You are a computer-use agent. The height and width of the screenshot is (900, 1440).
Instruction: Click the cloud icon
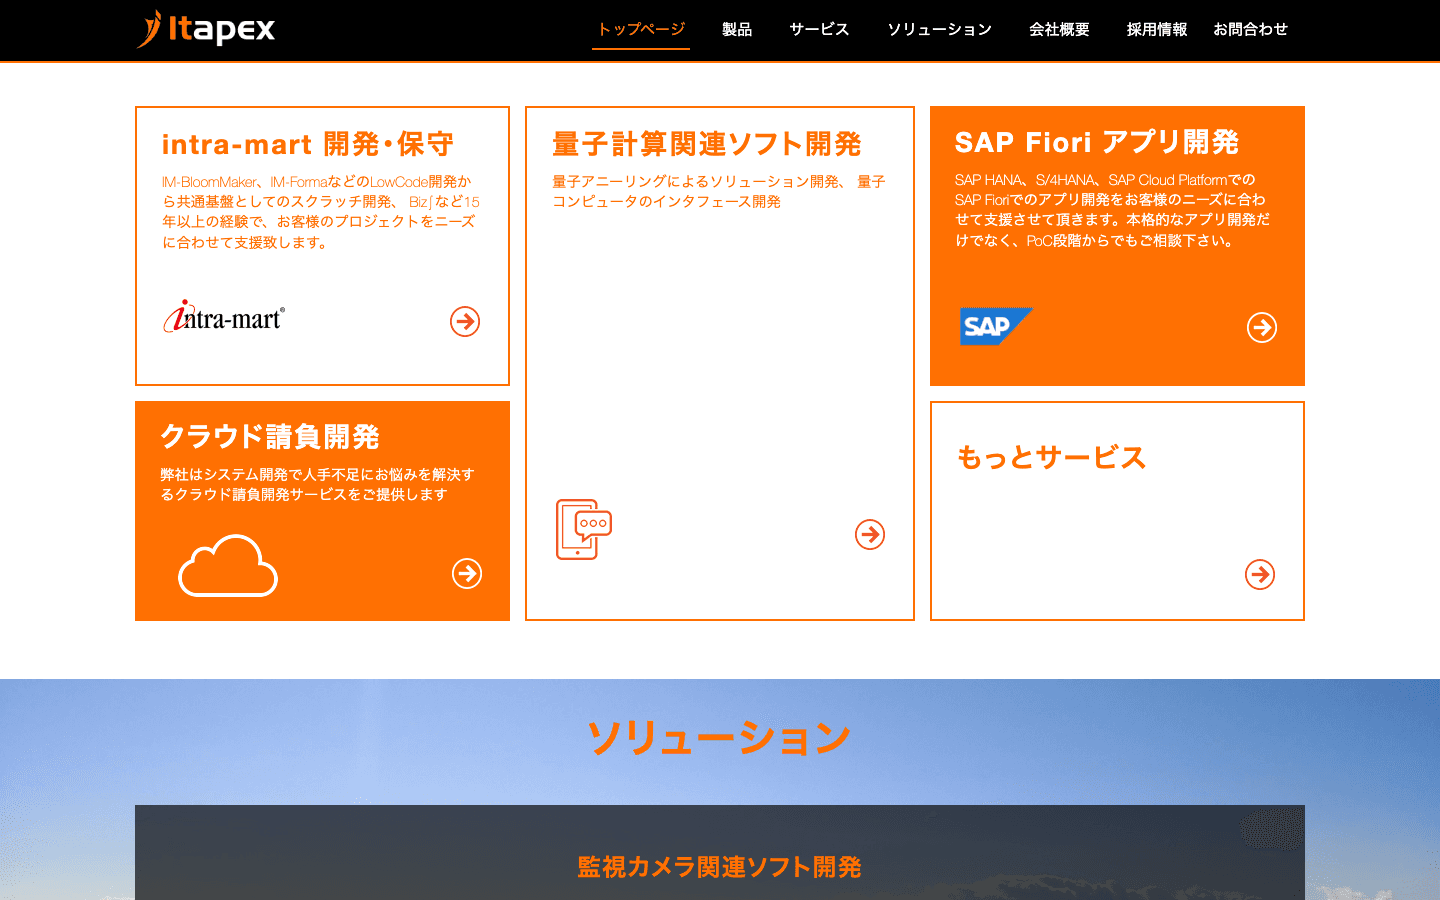tap(228, 565)
